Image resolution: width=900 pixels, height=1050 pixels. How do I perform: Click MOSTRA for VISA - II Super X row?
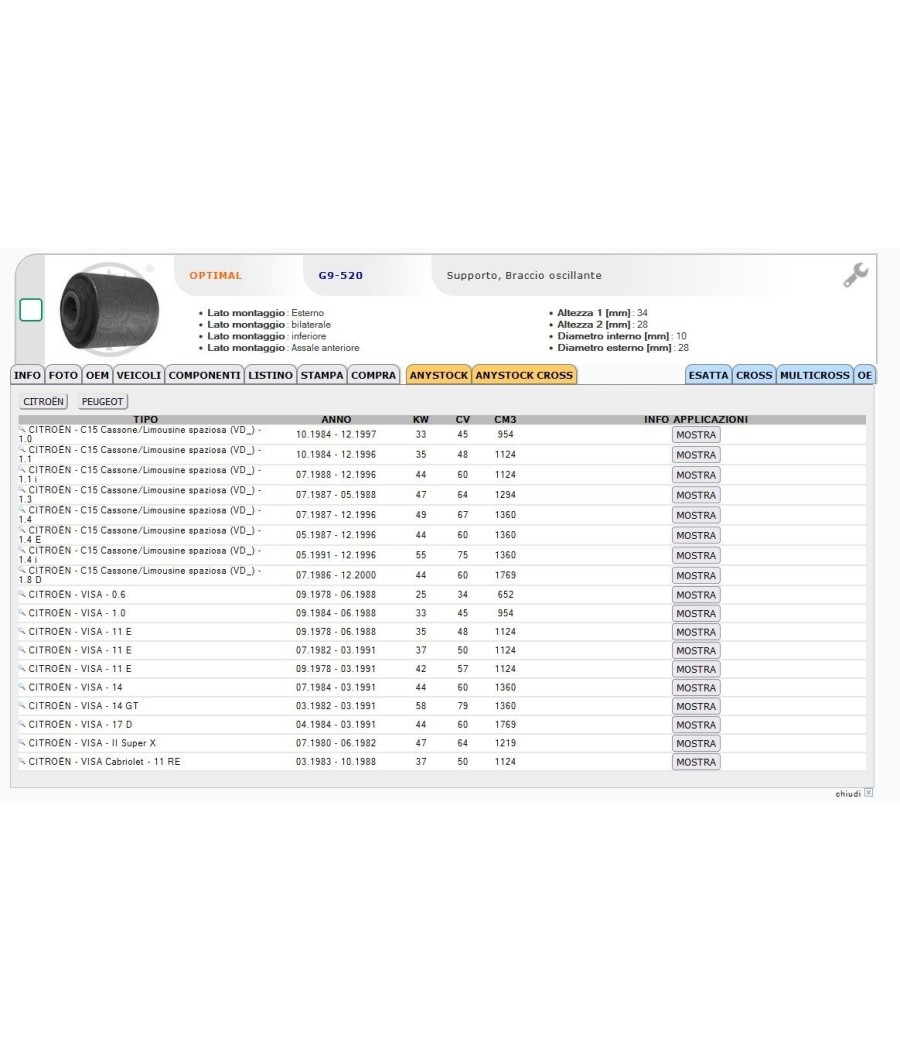pos(696,743)
